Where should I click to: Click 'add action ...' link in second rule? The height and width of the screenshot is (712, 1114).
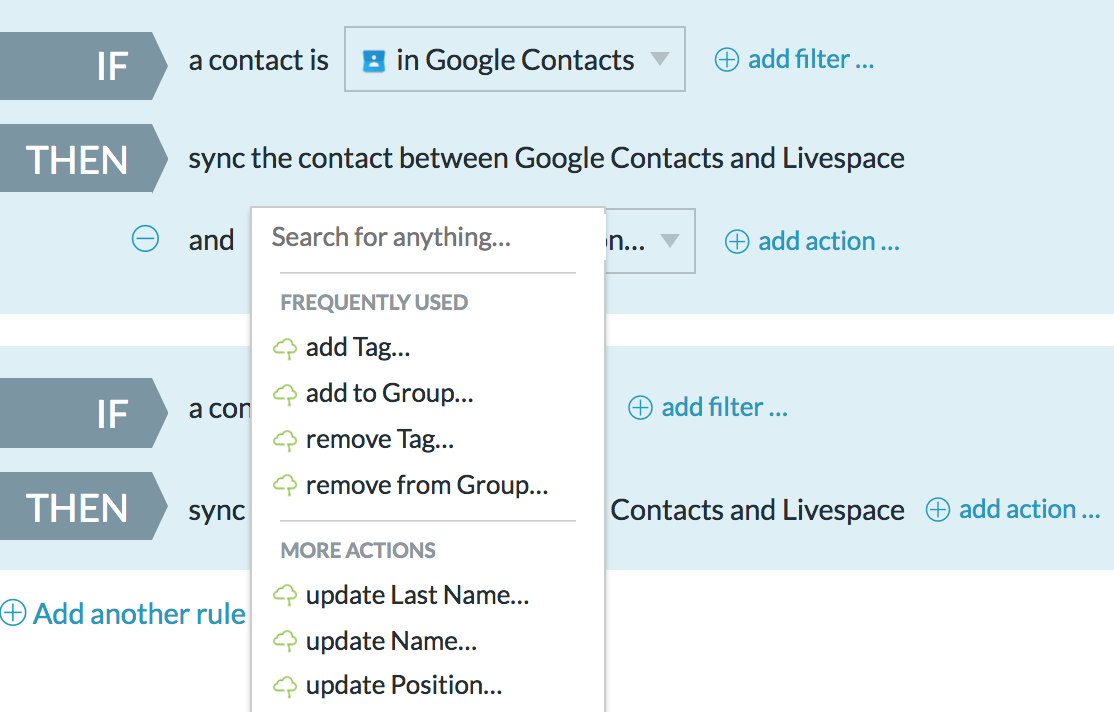(1030, 509)
